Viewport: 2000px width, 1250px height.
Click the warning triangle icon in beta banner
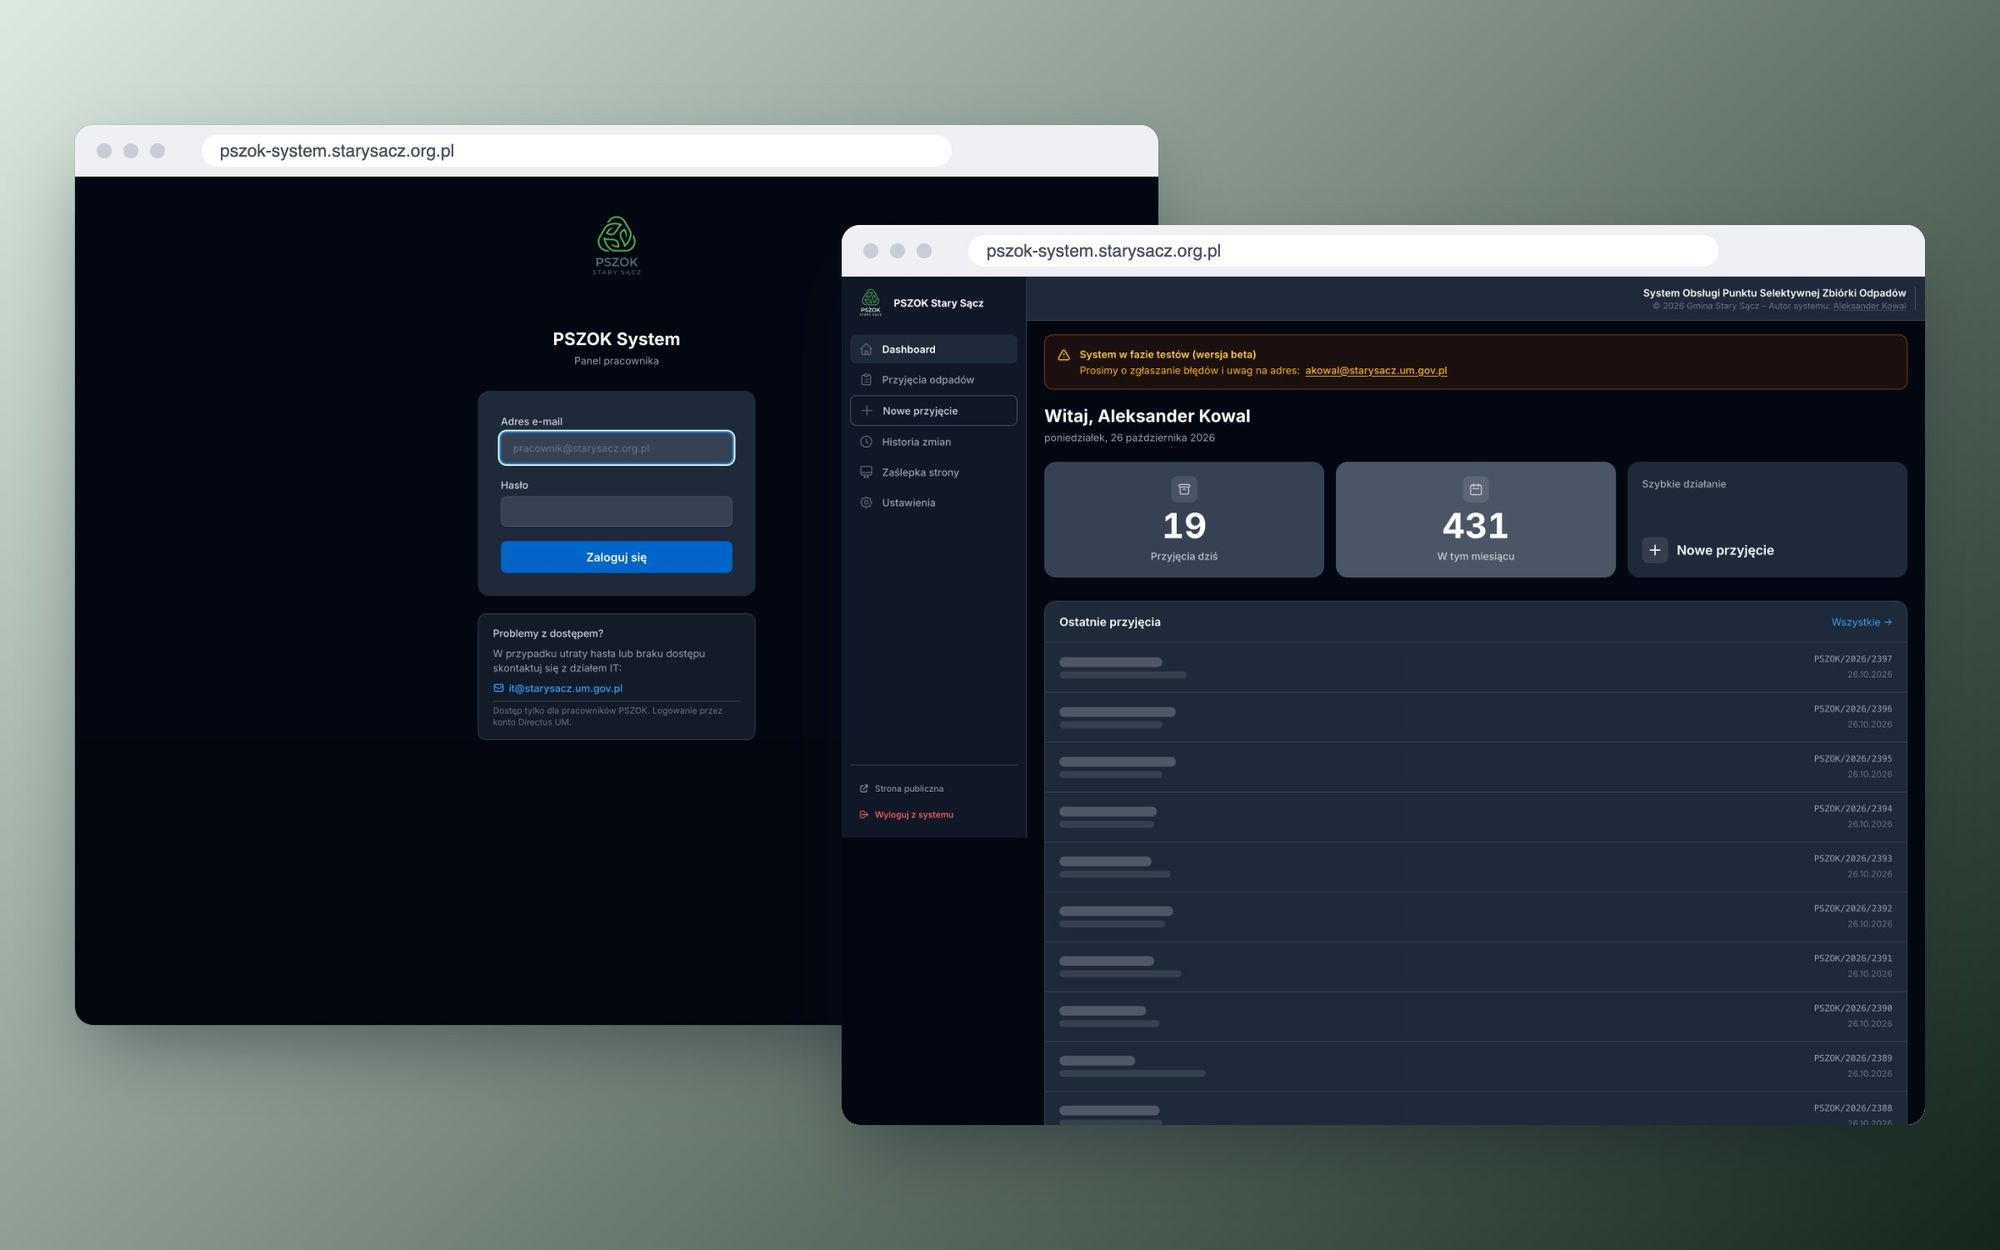coord(1063,355)
